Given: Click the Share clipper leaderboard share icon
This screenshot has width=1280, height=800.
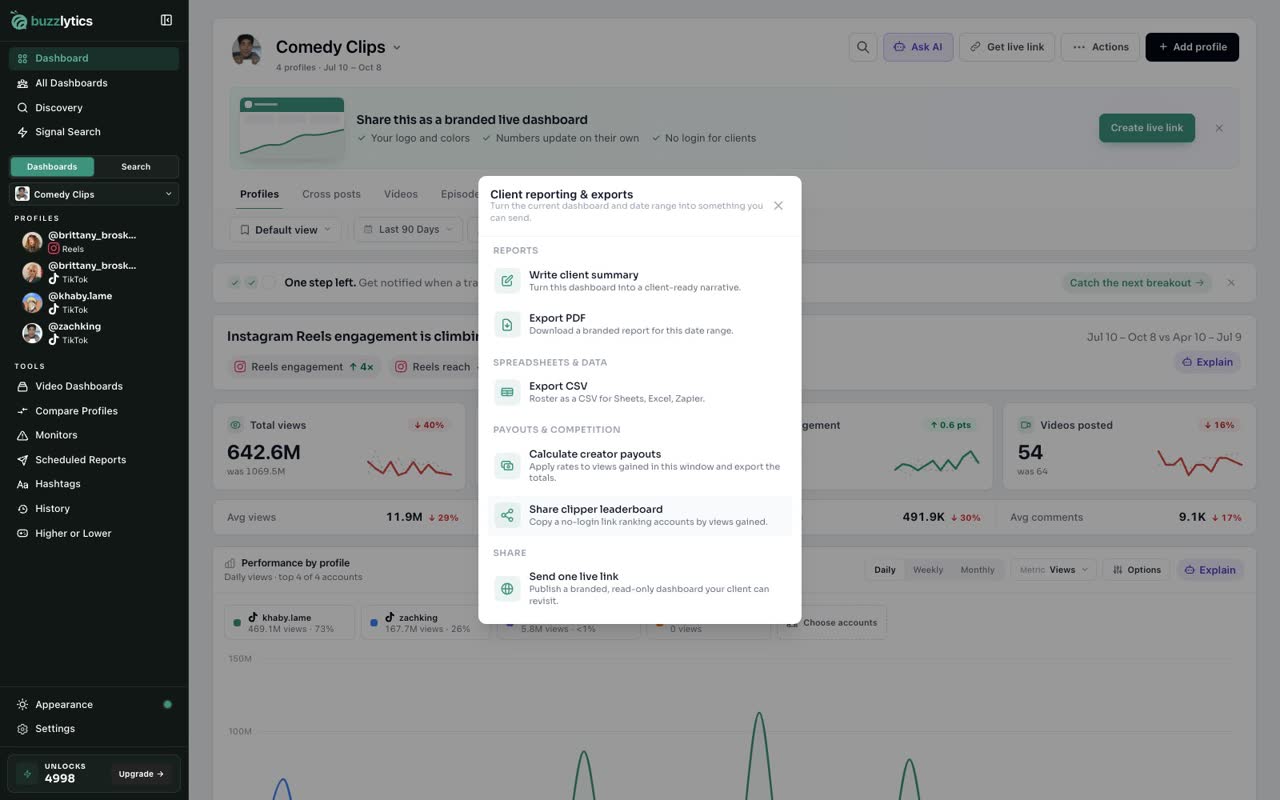Looking at the screenshot, I should pos(507,515).
